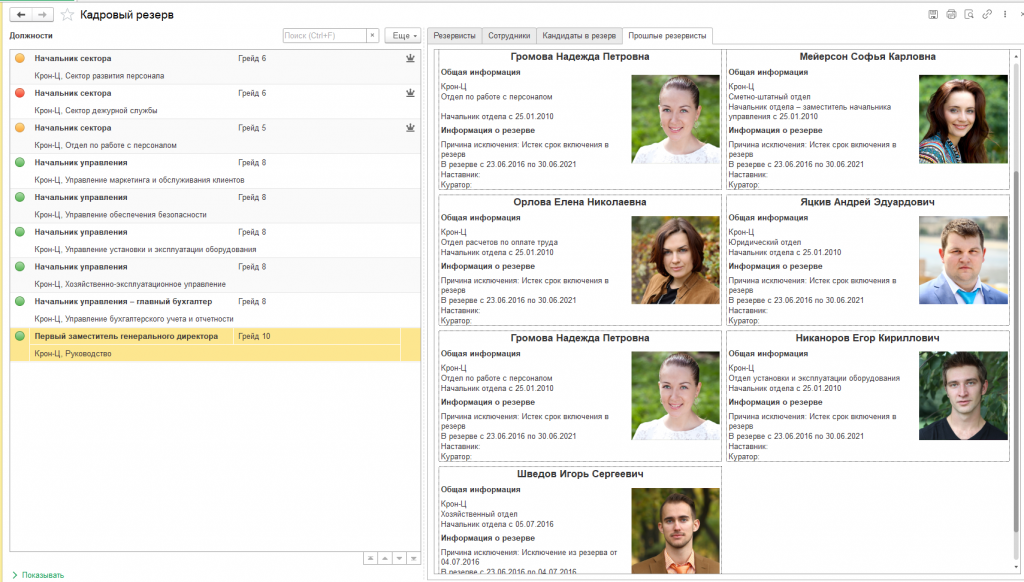Switch to the Резервисты tab

pyautogui.click(x=455, y=36)
